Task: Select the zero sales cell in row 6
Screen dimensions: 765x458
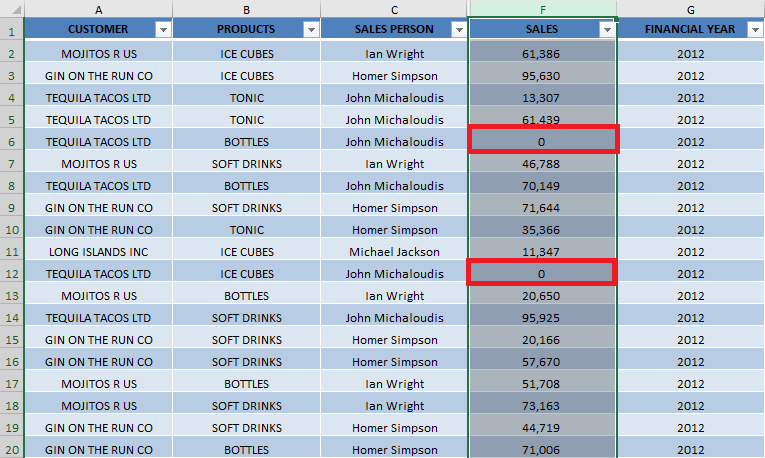Action: tap(543, 140)
